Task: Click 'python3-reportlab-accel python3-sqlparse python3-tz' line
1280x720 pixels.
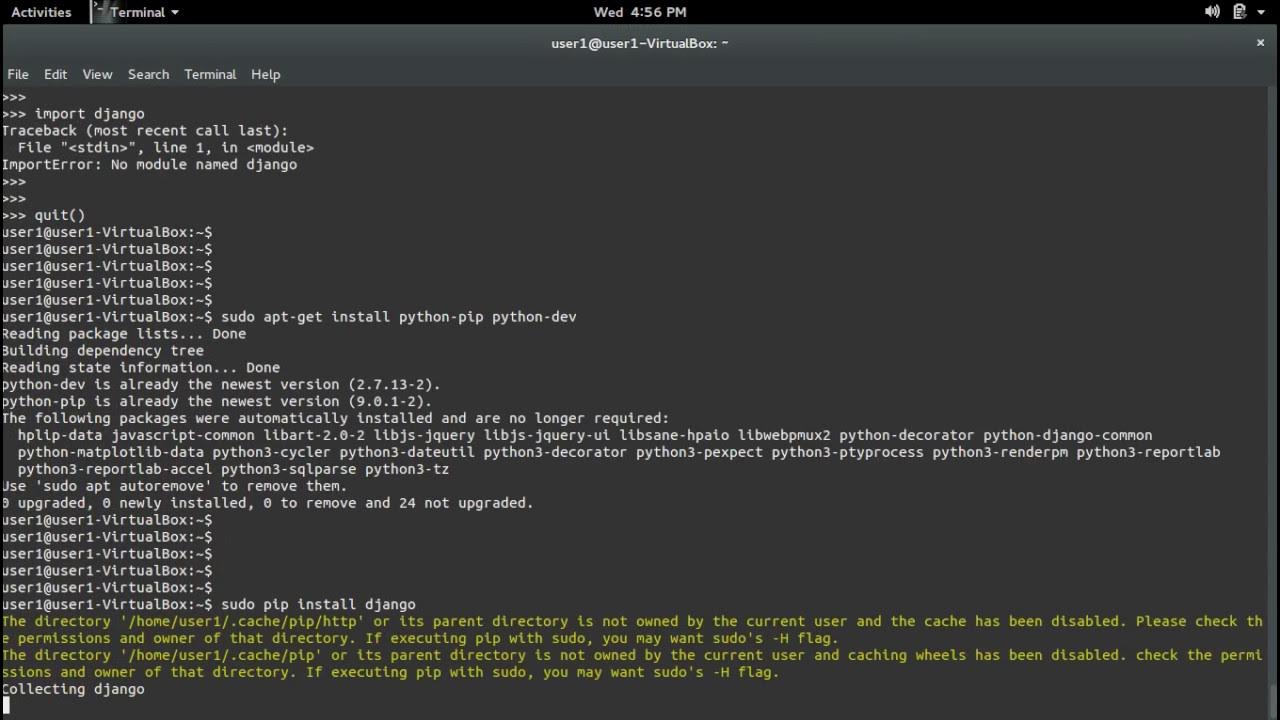Action: point(233,469)
